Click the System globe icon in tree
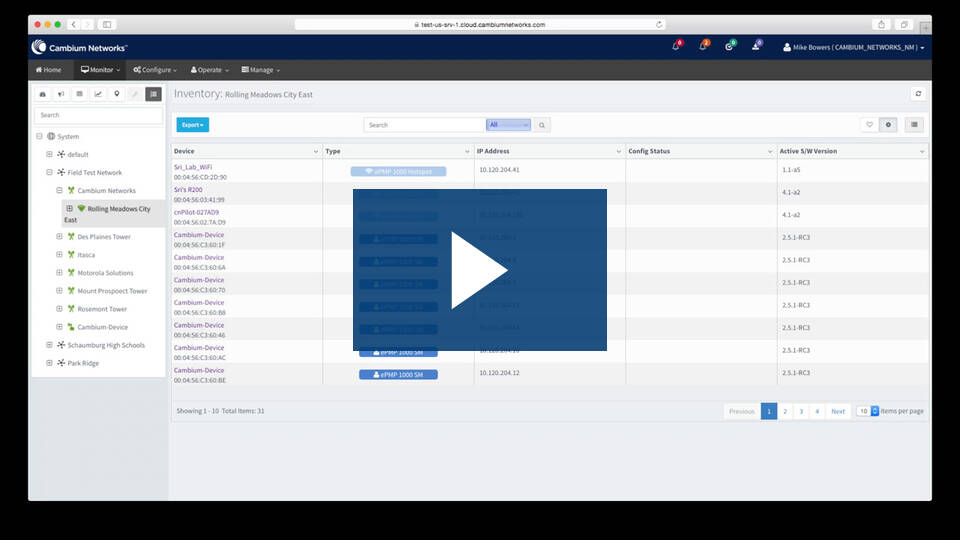 tap(51, 137)
